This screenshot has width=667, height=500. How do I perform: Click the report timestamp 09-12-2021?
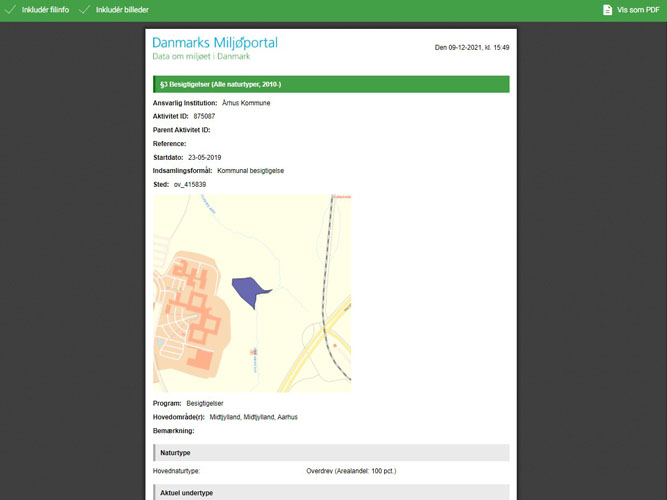(472, 47)
